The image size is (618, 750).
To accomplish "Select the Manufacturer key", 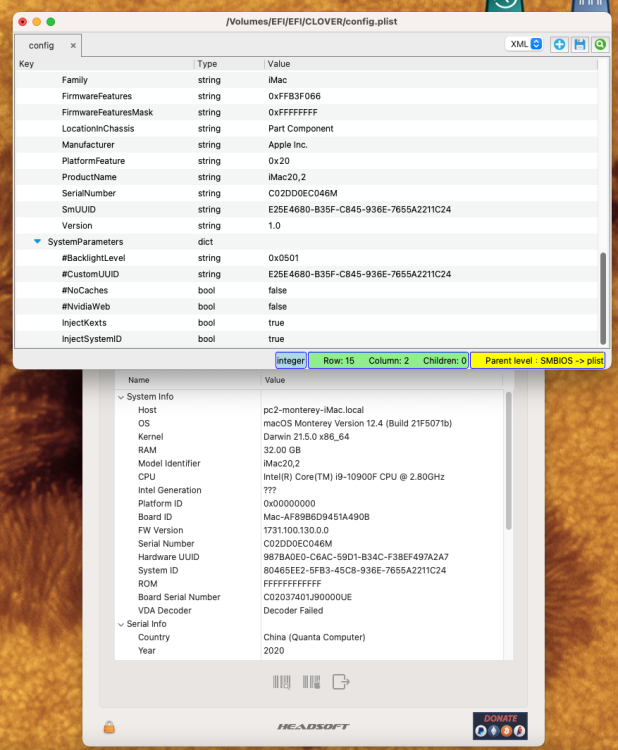I will (x=88, y=144).
